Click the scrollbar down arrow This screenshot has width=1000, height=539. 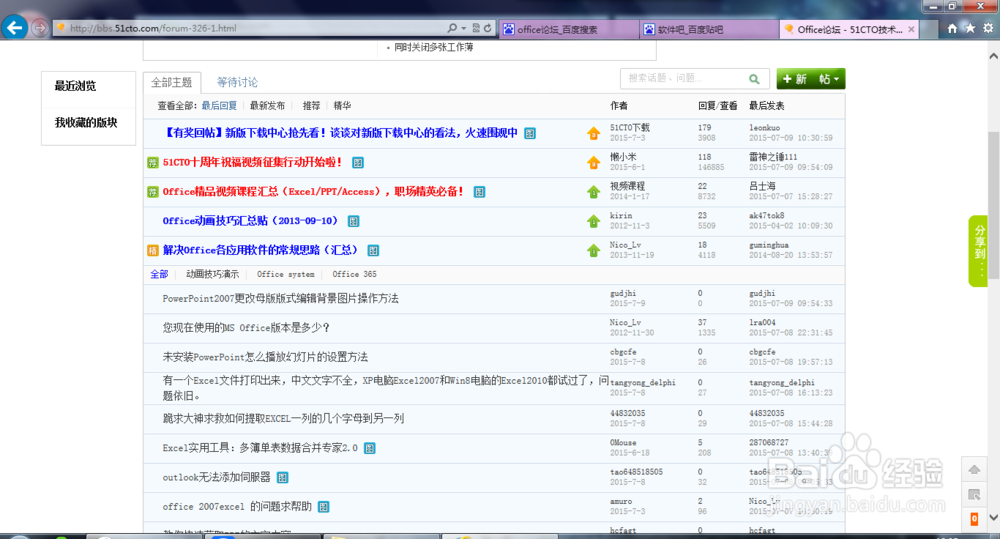(x=993, y=517)
